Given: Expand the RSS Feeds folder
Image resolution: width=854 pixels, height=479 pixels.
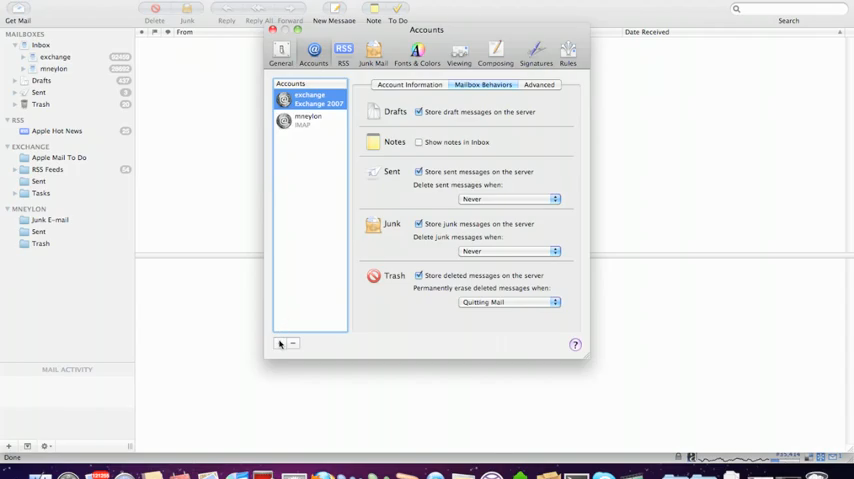Looking at the screenshot, I should coord(15,169).
